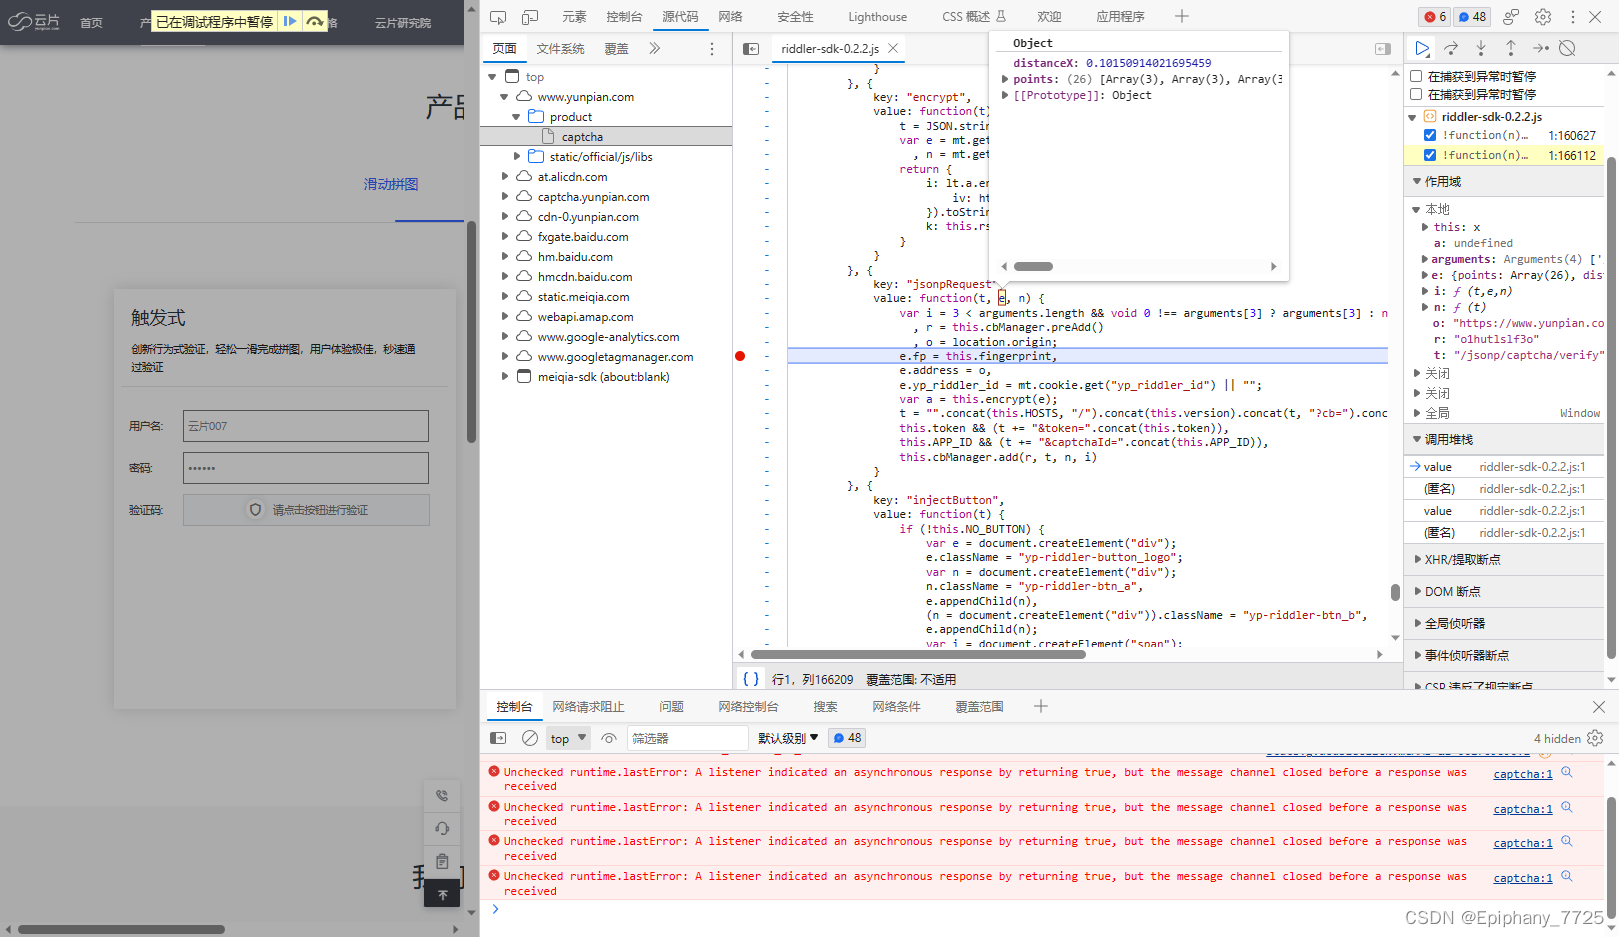Collapse the product folder
The image size is (1619, 937).
point(516,117)
